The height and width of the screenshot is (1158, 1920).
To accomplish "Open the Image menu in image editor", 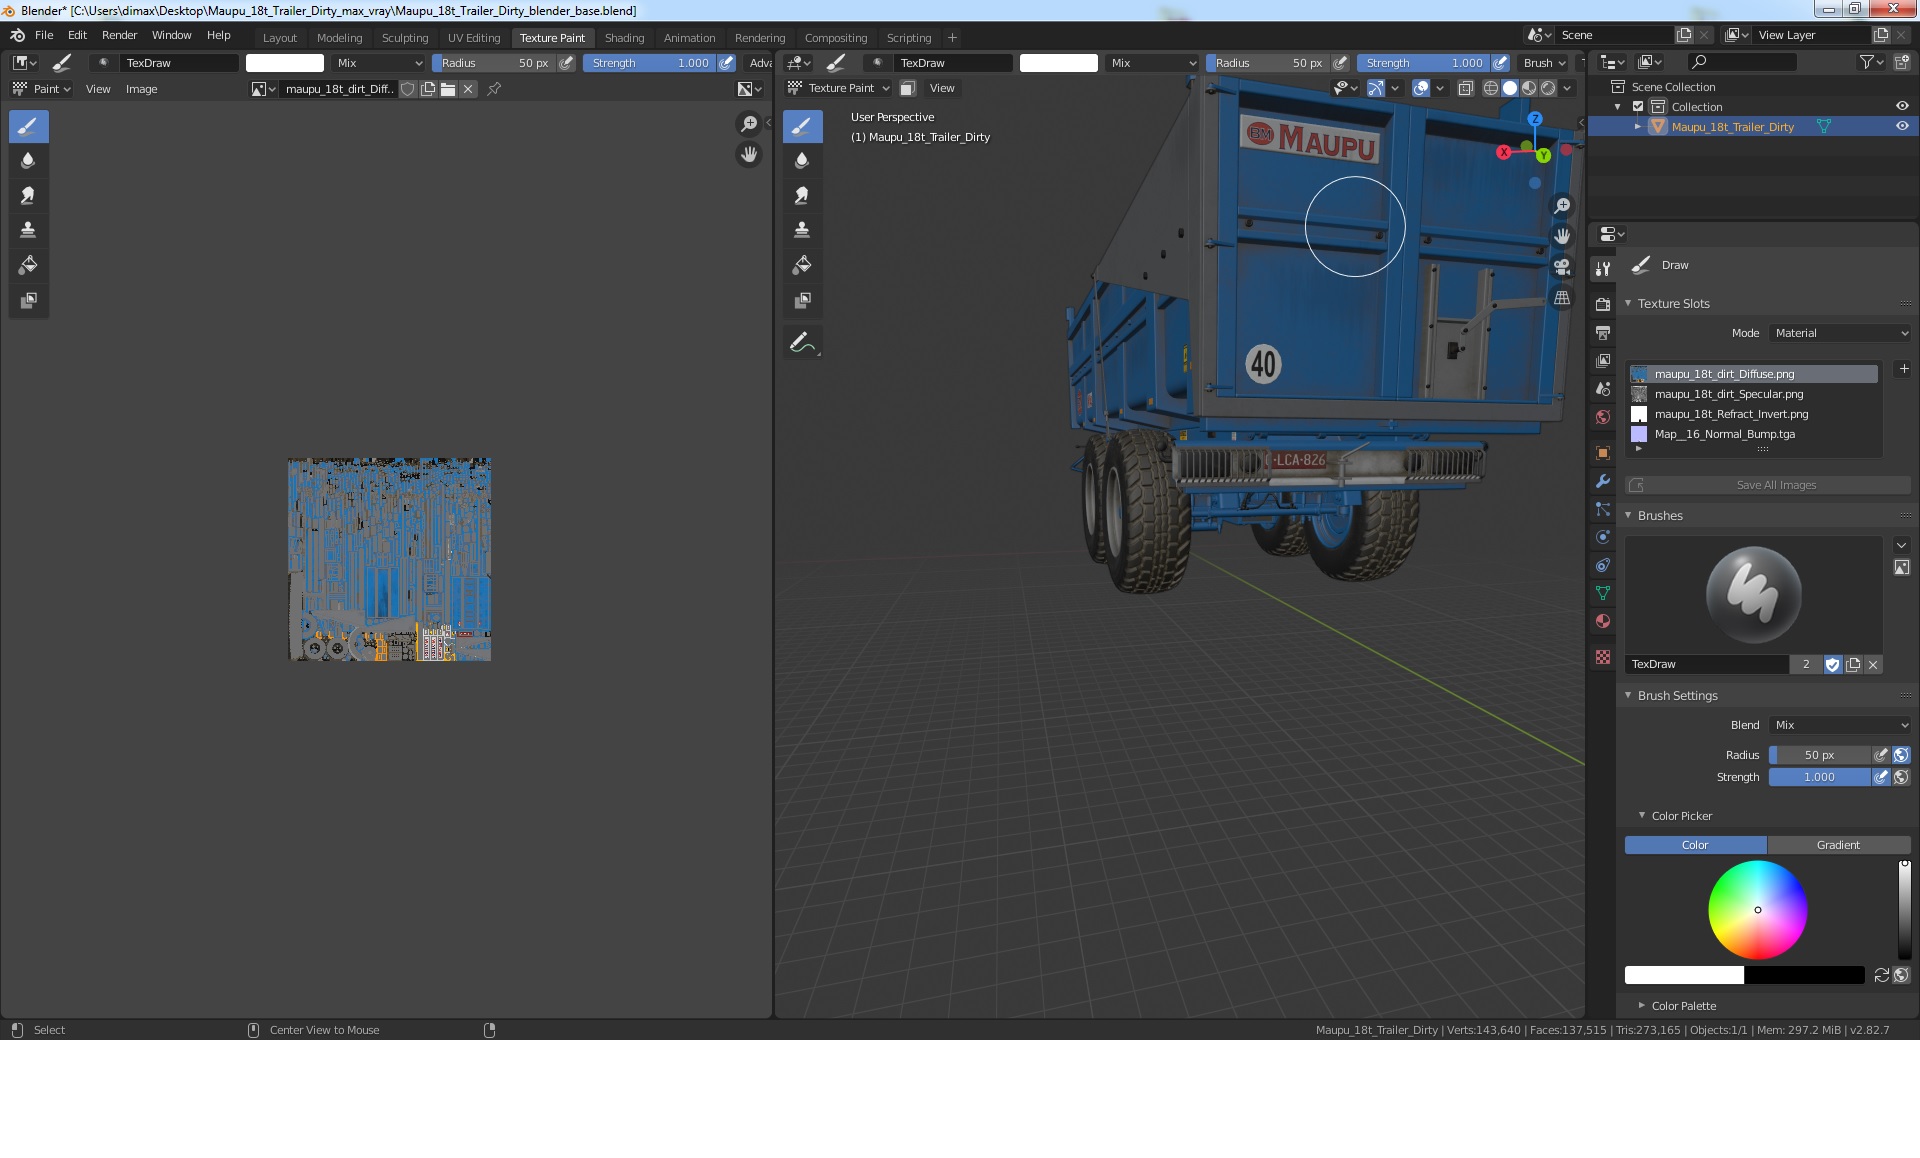I will click(x=141, y=89).
